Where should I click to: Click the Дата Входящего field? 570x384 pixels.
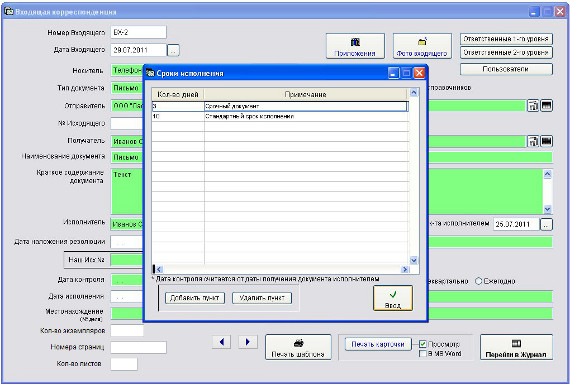[x=138, y=50]
